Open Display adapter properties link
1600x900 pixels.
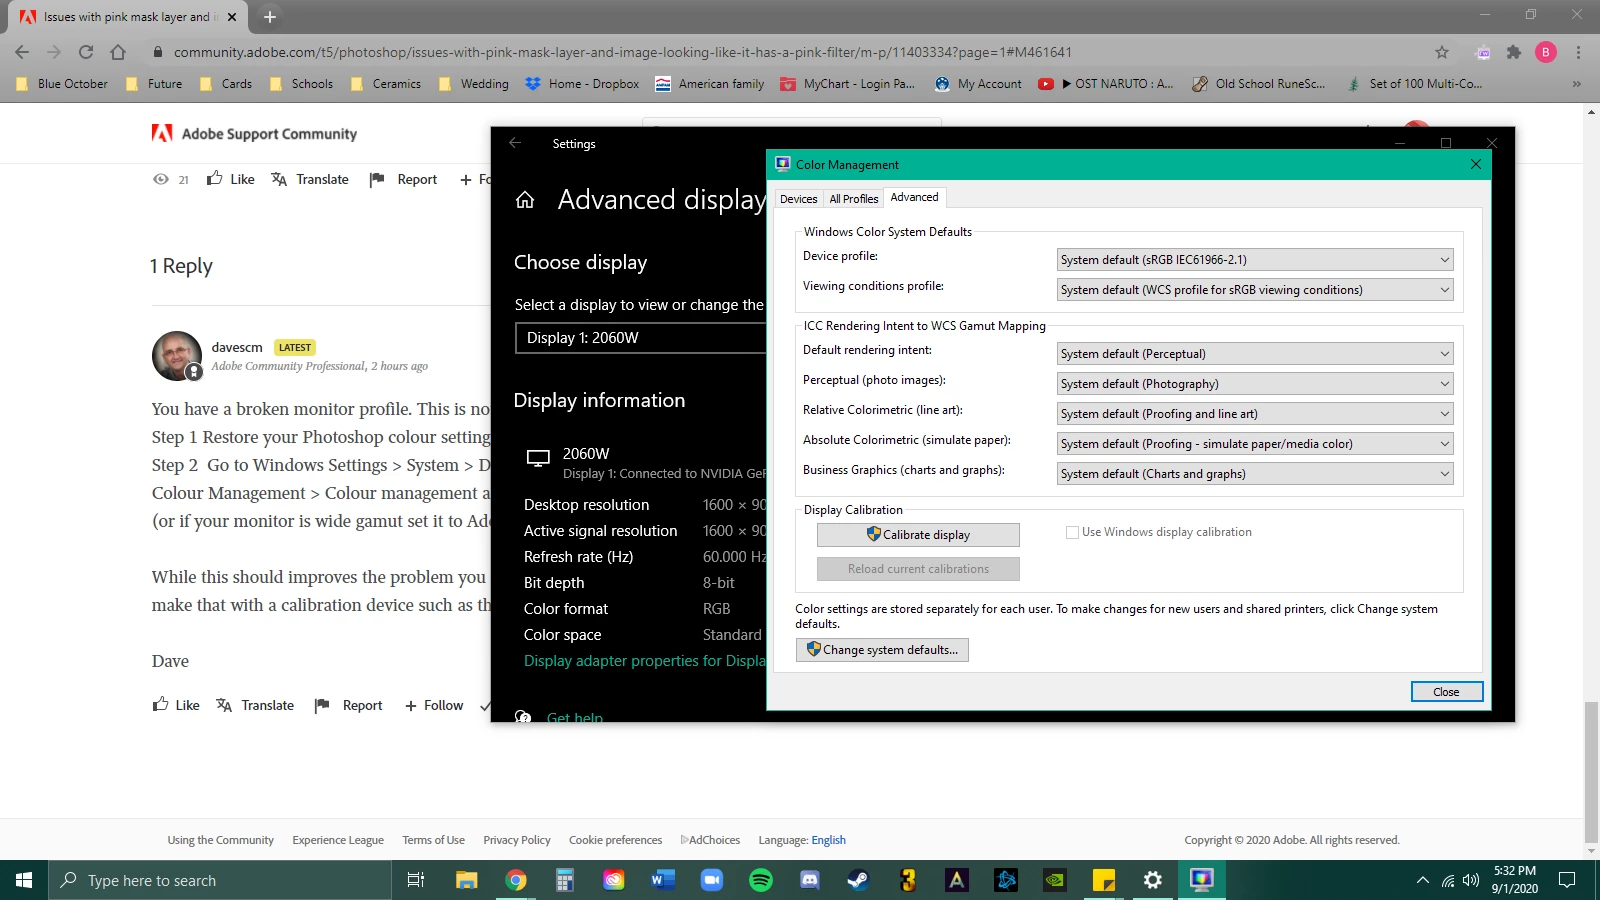pyautogui.click(x=645, y=661)
